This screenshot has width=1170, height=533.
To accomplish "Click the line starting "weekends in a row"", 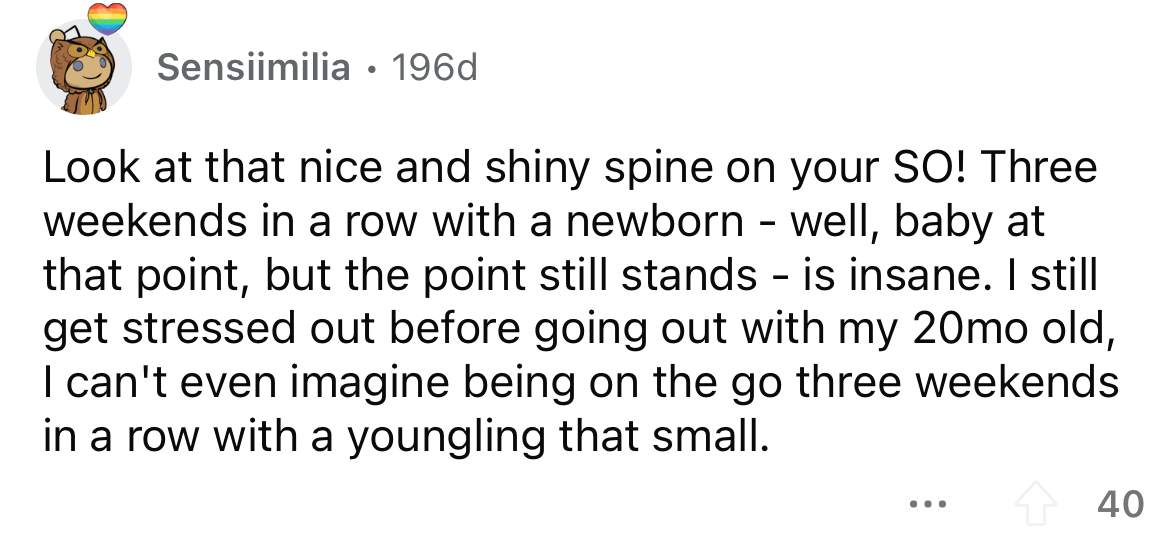I will point(543,221).
